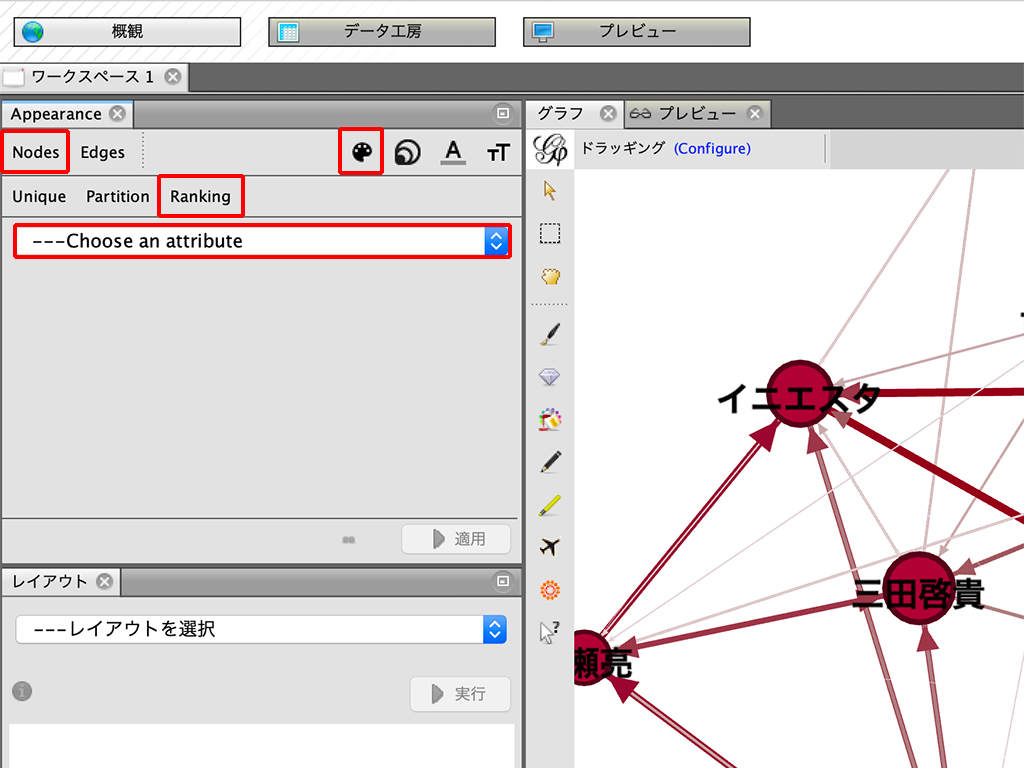Click the イニエスタ node in graph
The width and height of the screenshot is (1024, 768).
coord(798,393)
